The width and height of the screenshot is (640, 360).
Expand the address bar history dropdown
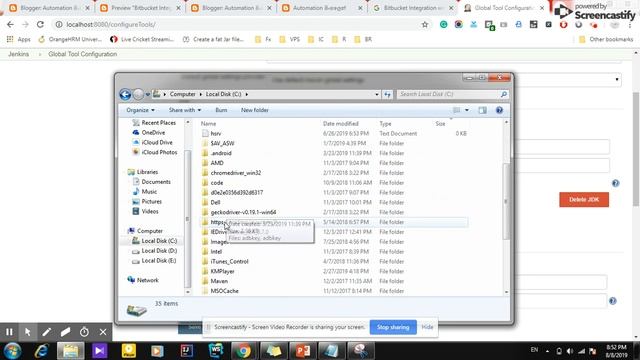point(377,94)
